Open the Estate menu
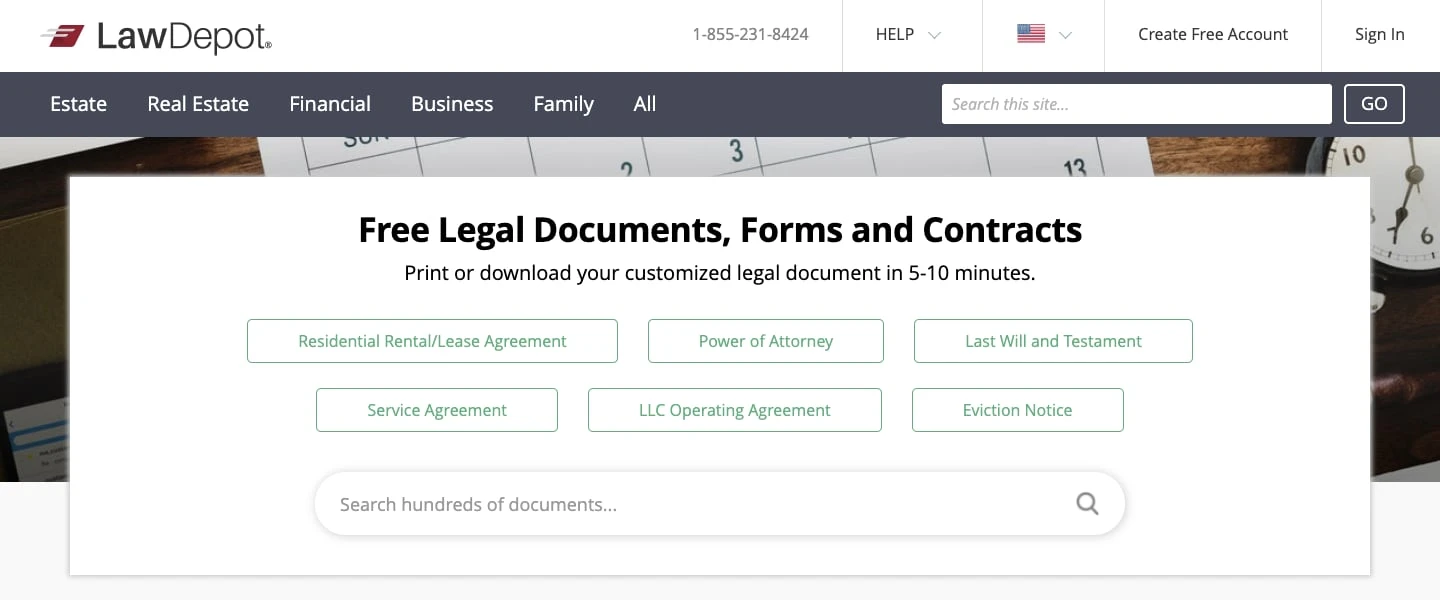Viewport: 1440px width, 600px height. click(78, 104)
